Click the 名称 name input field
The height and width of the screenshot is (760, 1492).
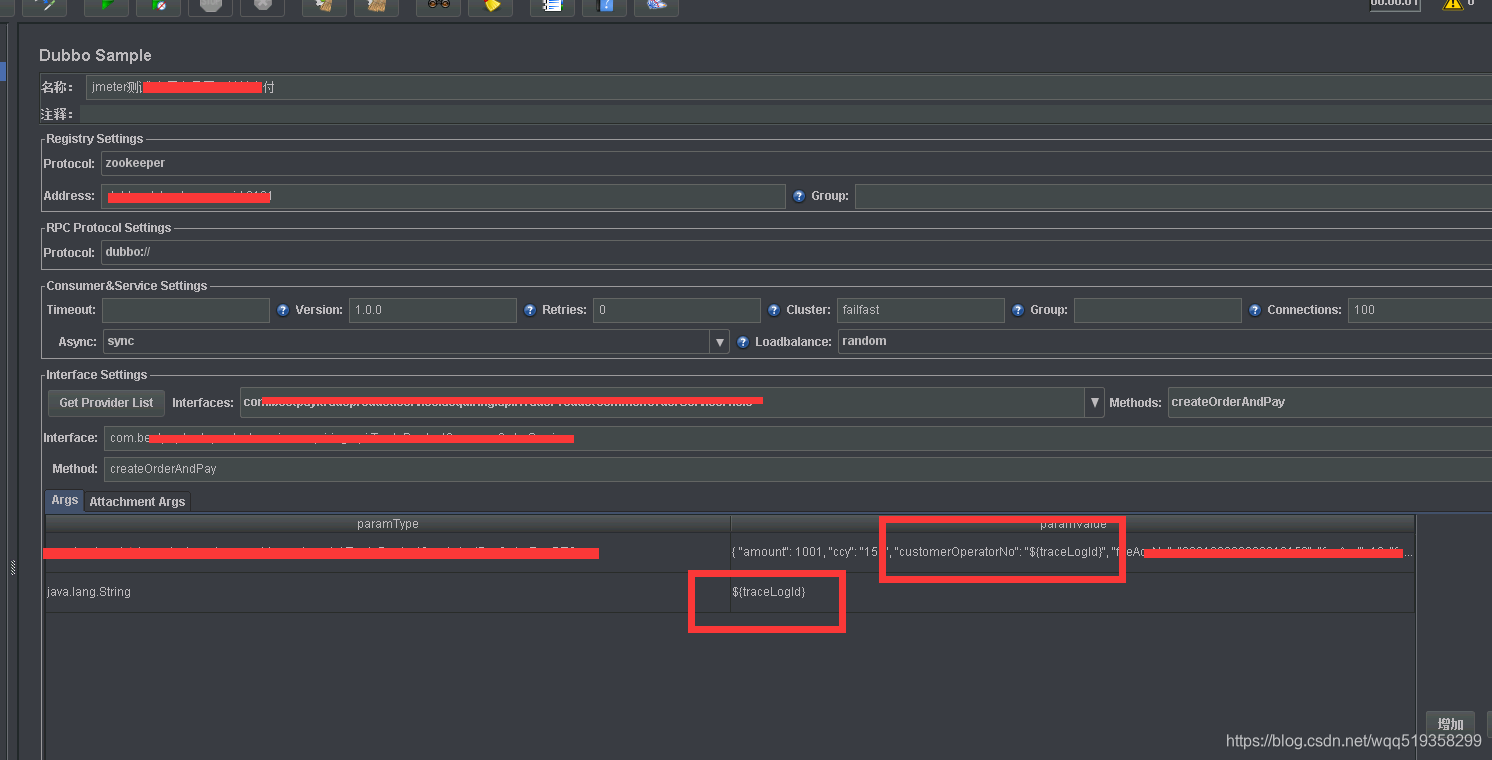point(788,87)
